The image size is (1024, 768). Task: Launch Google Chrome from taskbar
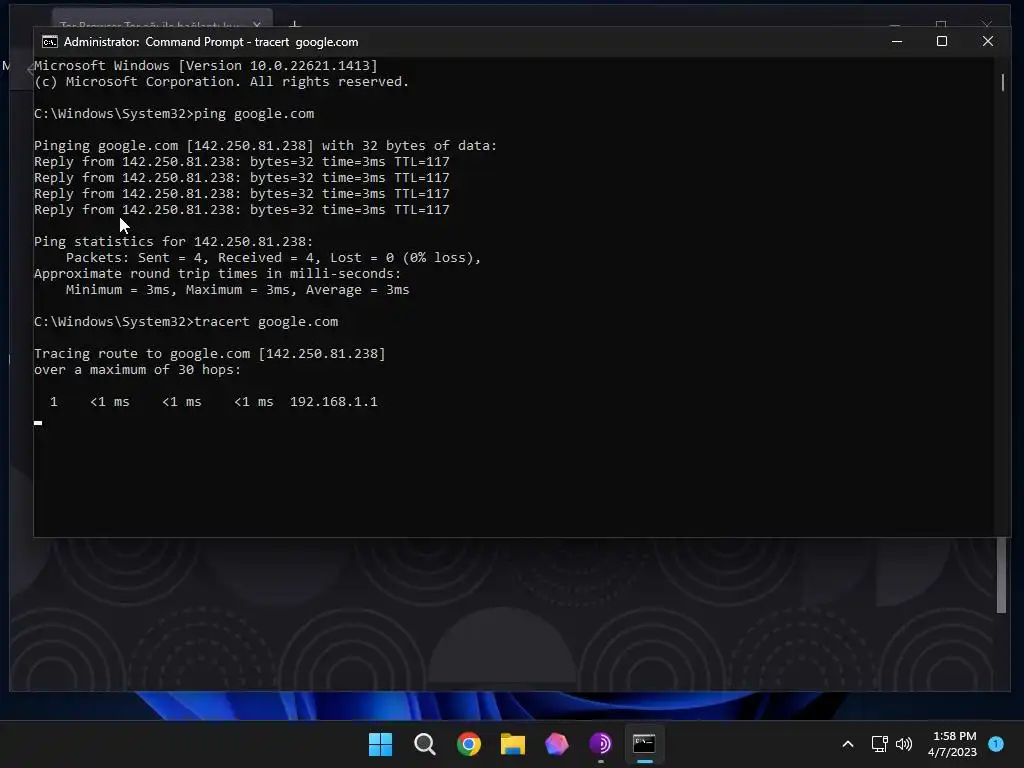468,744
